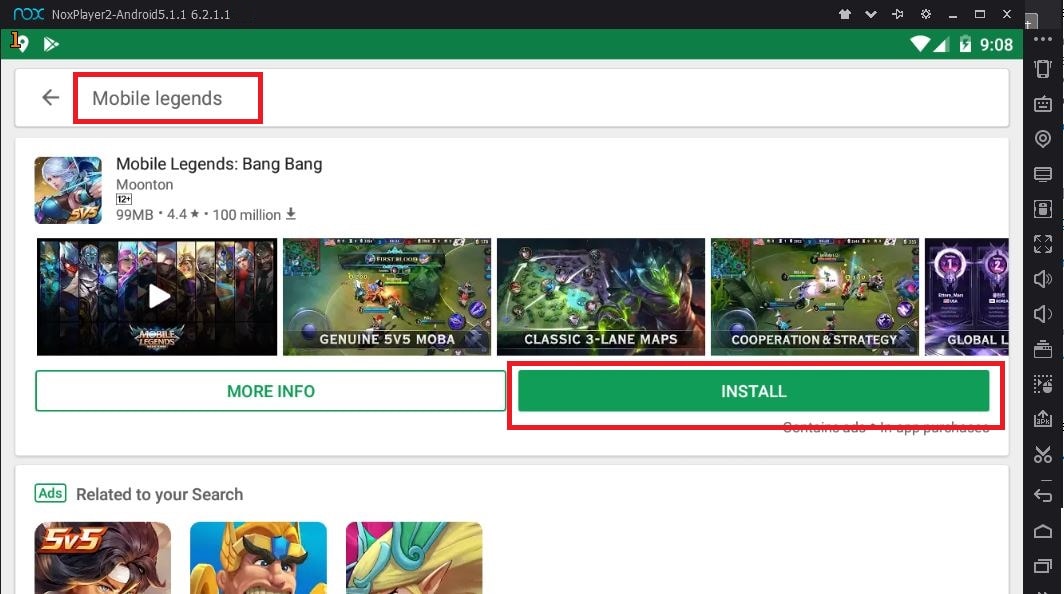The image size is (1064, 594).
Task: Go to Android home via sidebar
Action: point(1043,530)
